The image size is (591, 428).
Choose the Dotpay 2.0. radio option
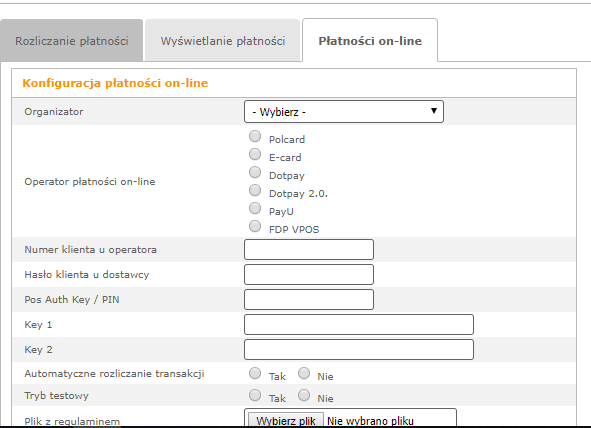point(255,190)
